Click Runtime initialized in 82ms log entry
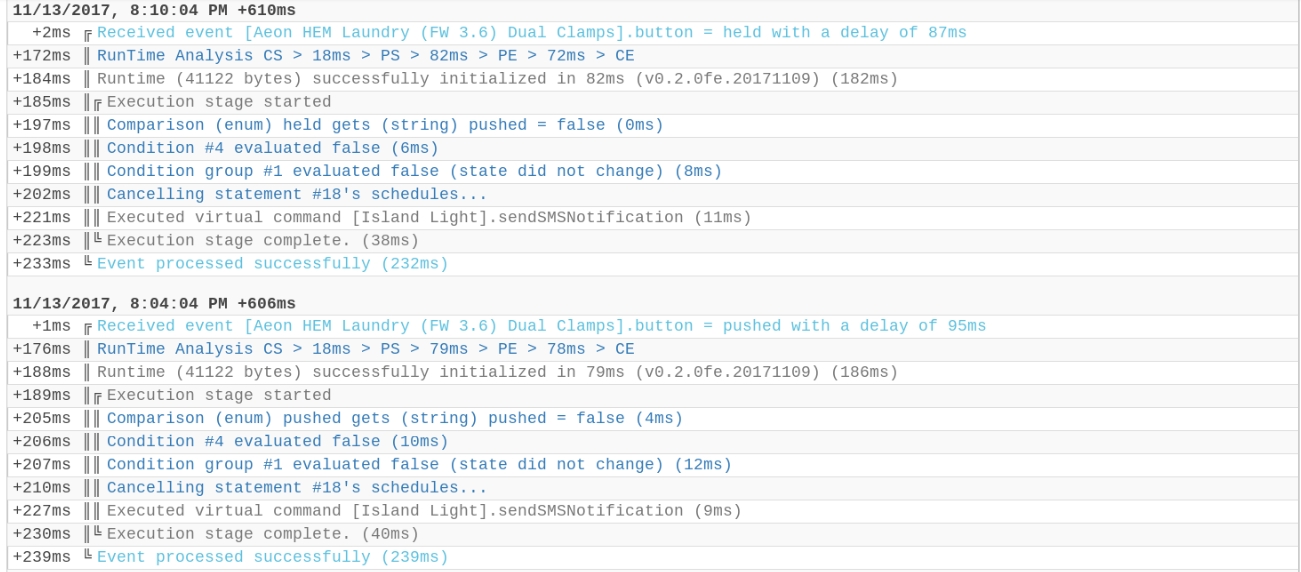 pyautogui.click(x=498, y=79)
